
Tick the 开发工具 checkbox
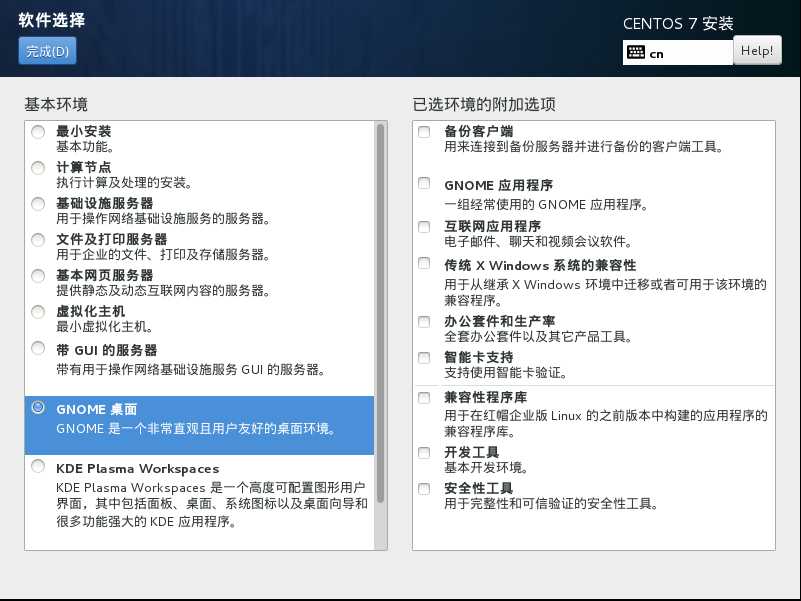tap(424, 453)
